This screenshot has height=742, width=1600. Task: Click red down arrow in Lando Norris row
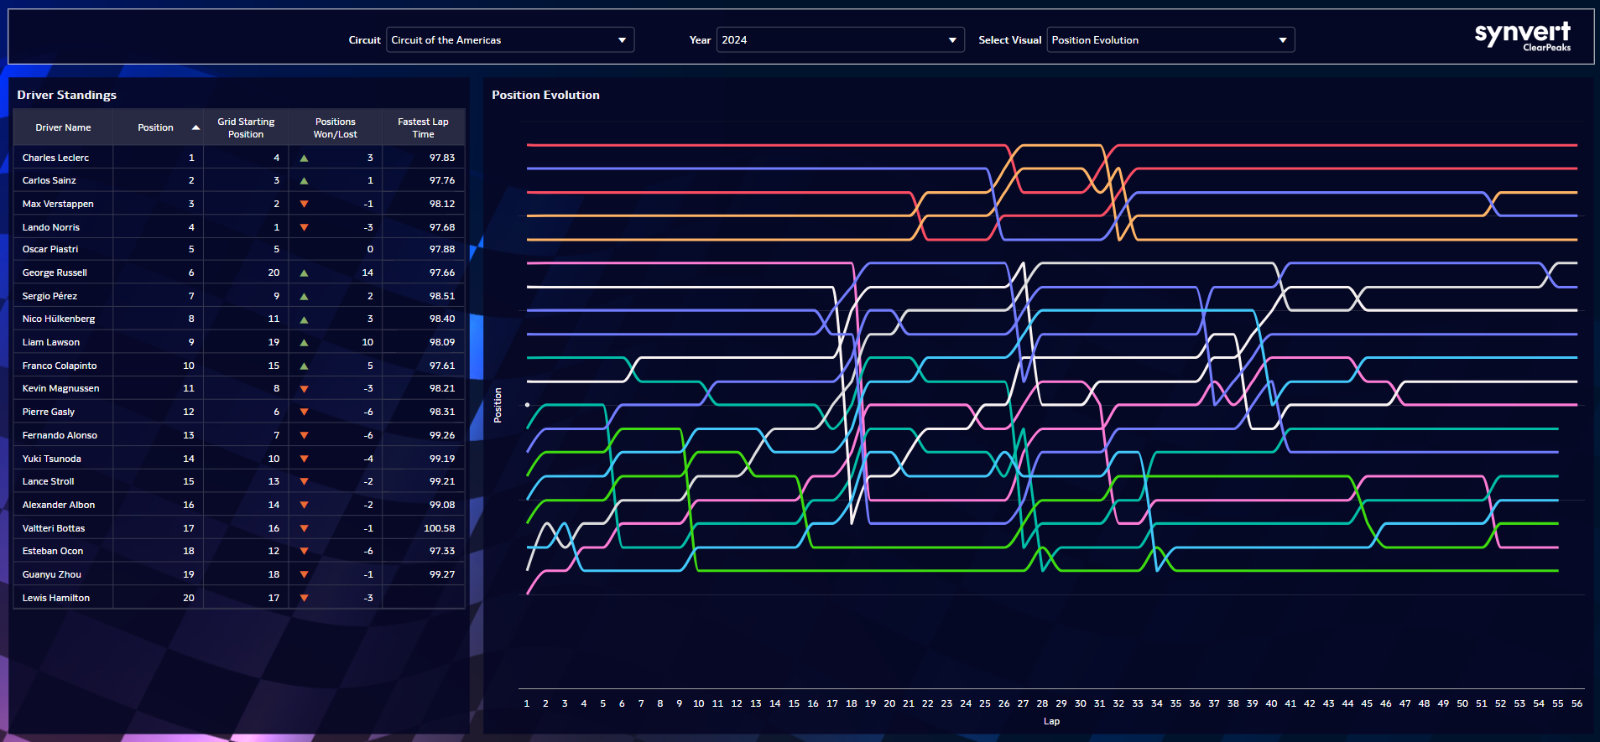(304, 228)
